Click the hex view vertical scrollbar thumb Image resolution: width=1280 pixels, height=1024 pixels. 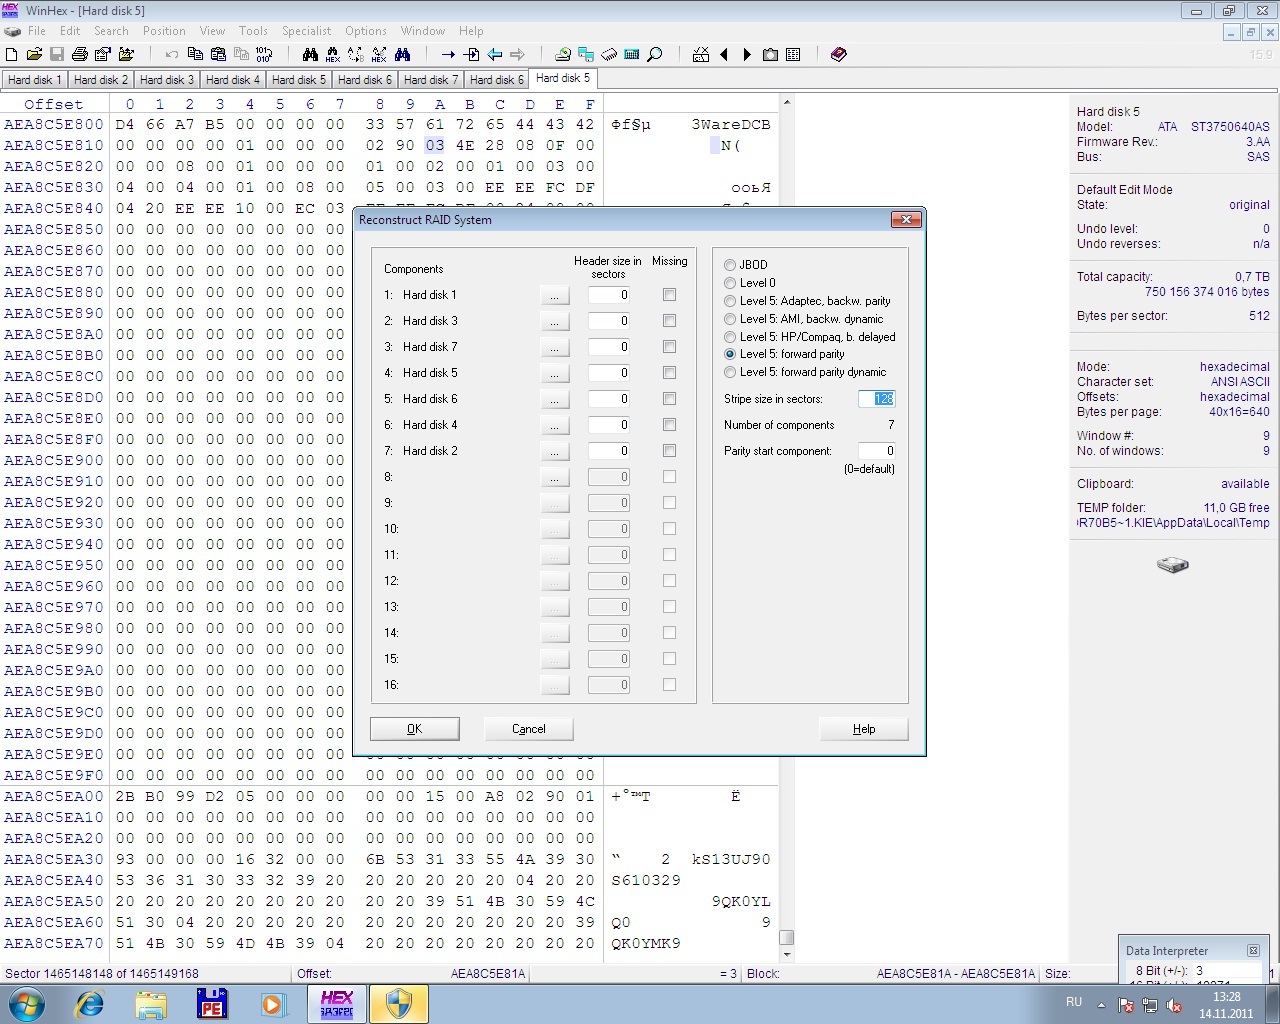click(x=787, y=938)
